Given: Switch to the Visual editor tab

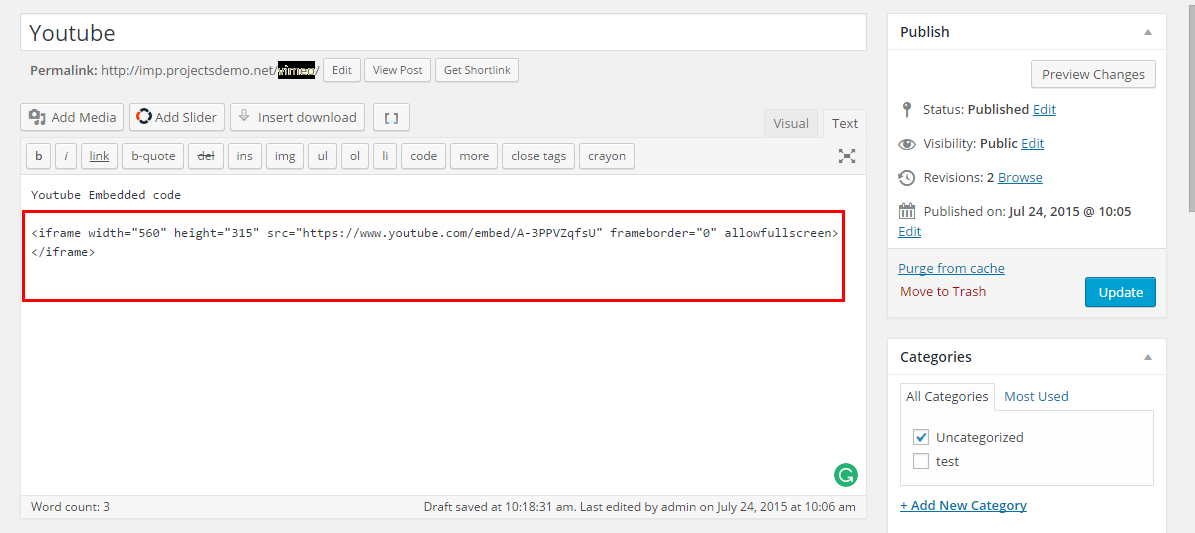Looking at the screenshot, I should [x=790, y=123].
